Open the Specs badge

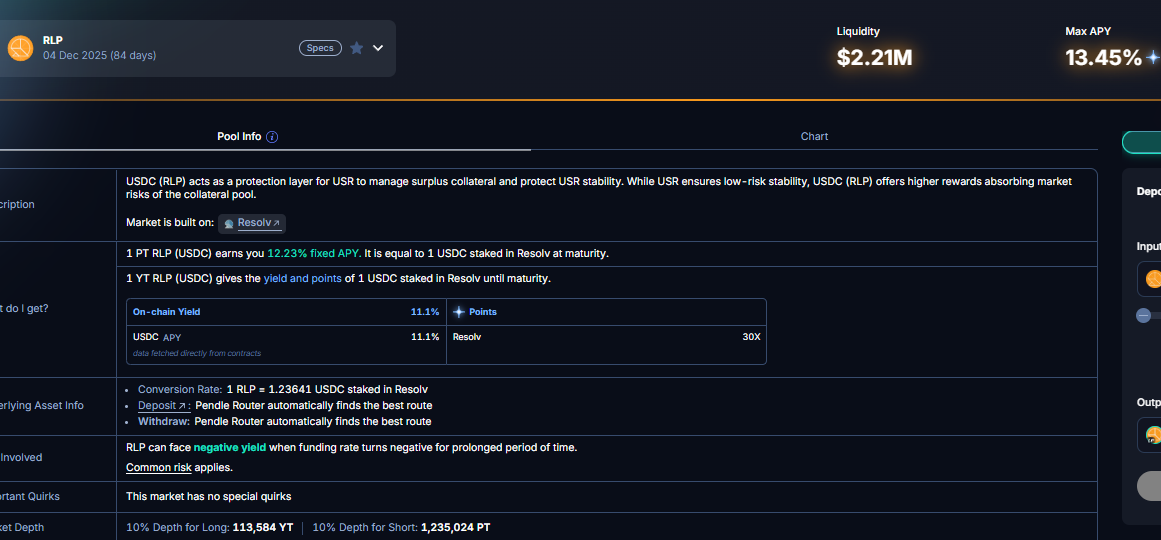[320, 48]
